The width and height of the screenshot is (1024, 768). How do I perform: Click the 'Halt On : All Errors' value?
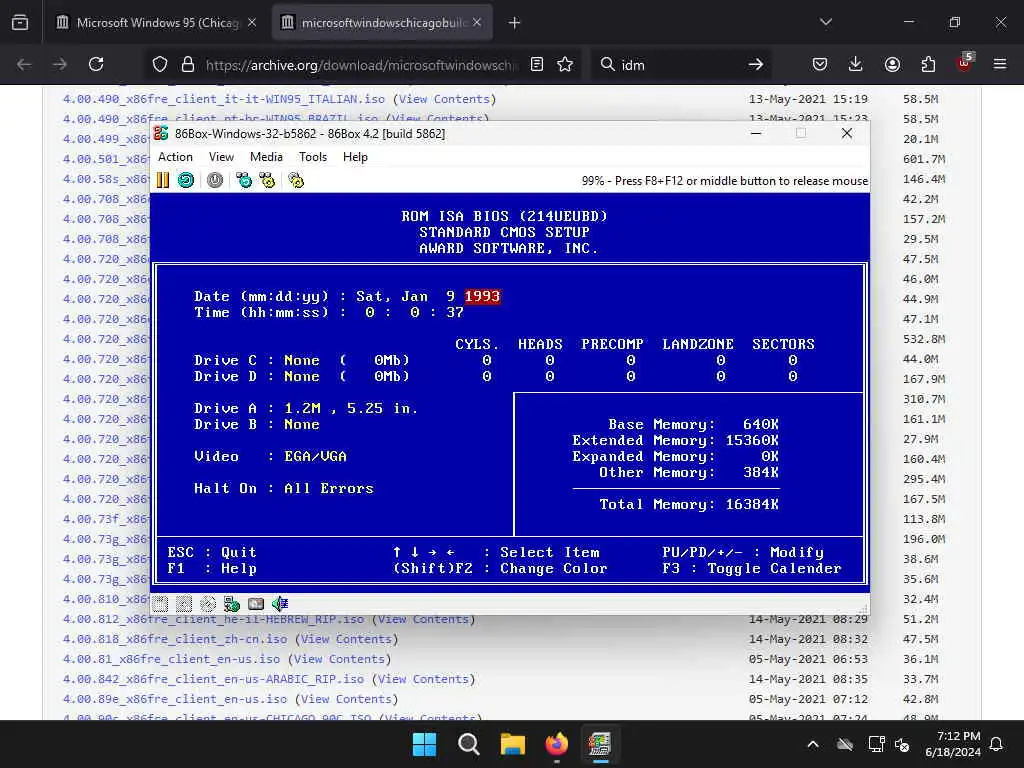tap(328, 488)
